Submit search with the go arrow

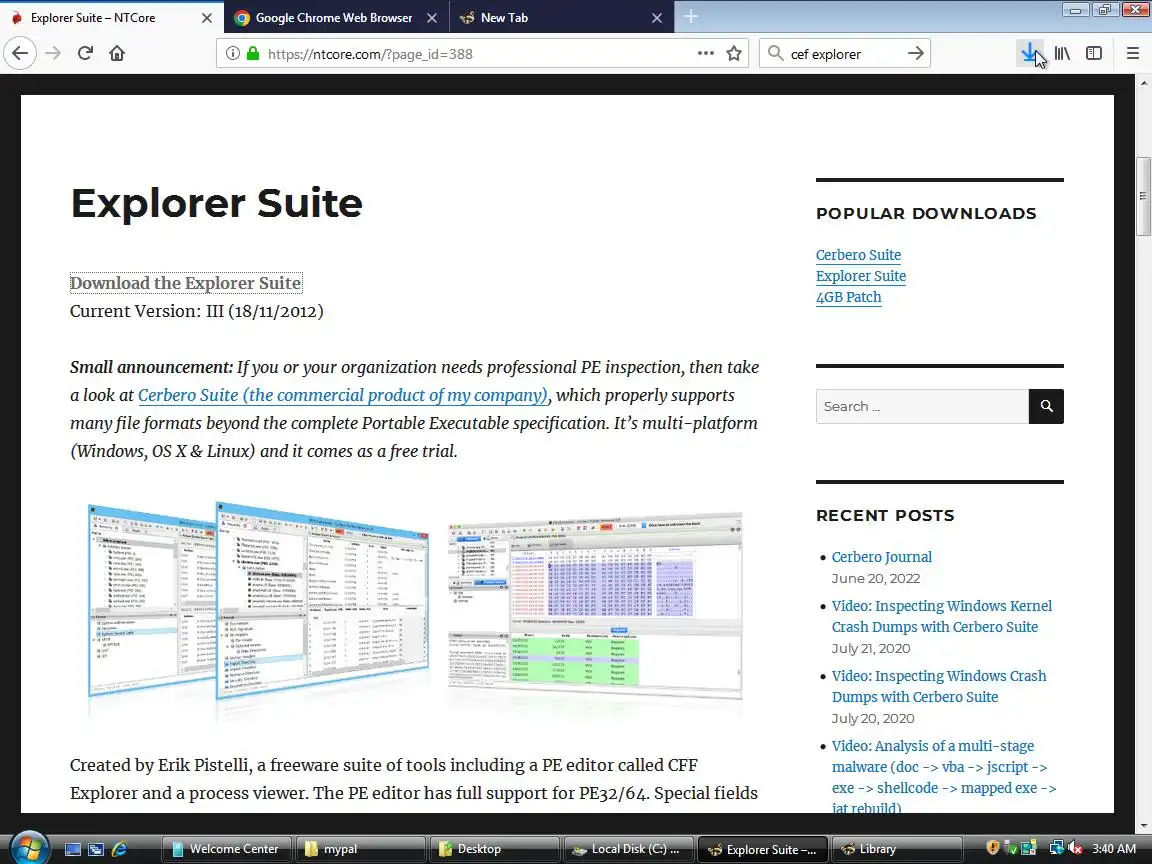tap(915, 53)
